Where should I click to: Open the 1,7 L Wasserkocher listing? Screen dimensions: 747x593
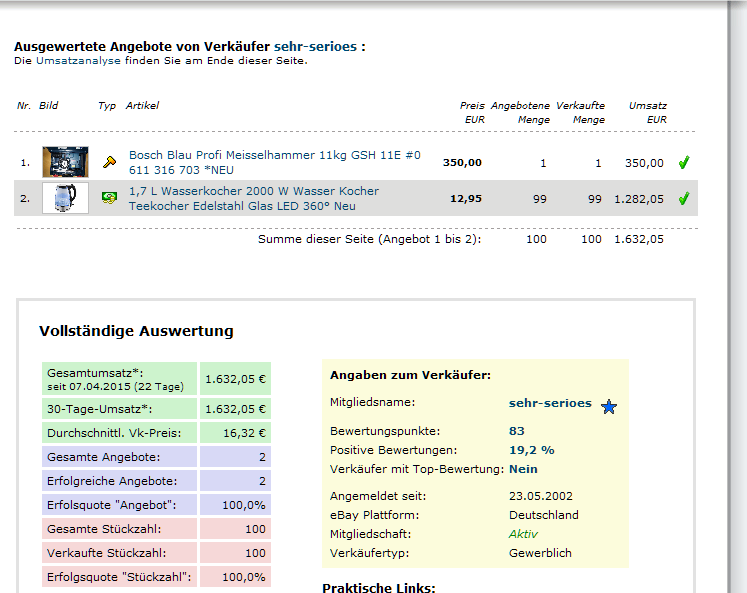coord(253,198)
